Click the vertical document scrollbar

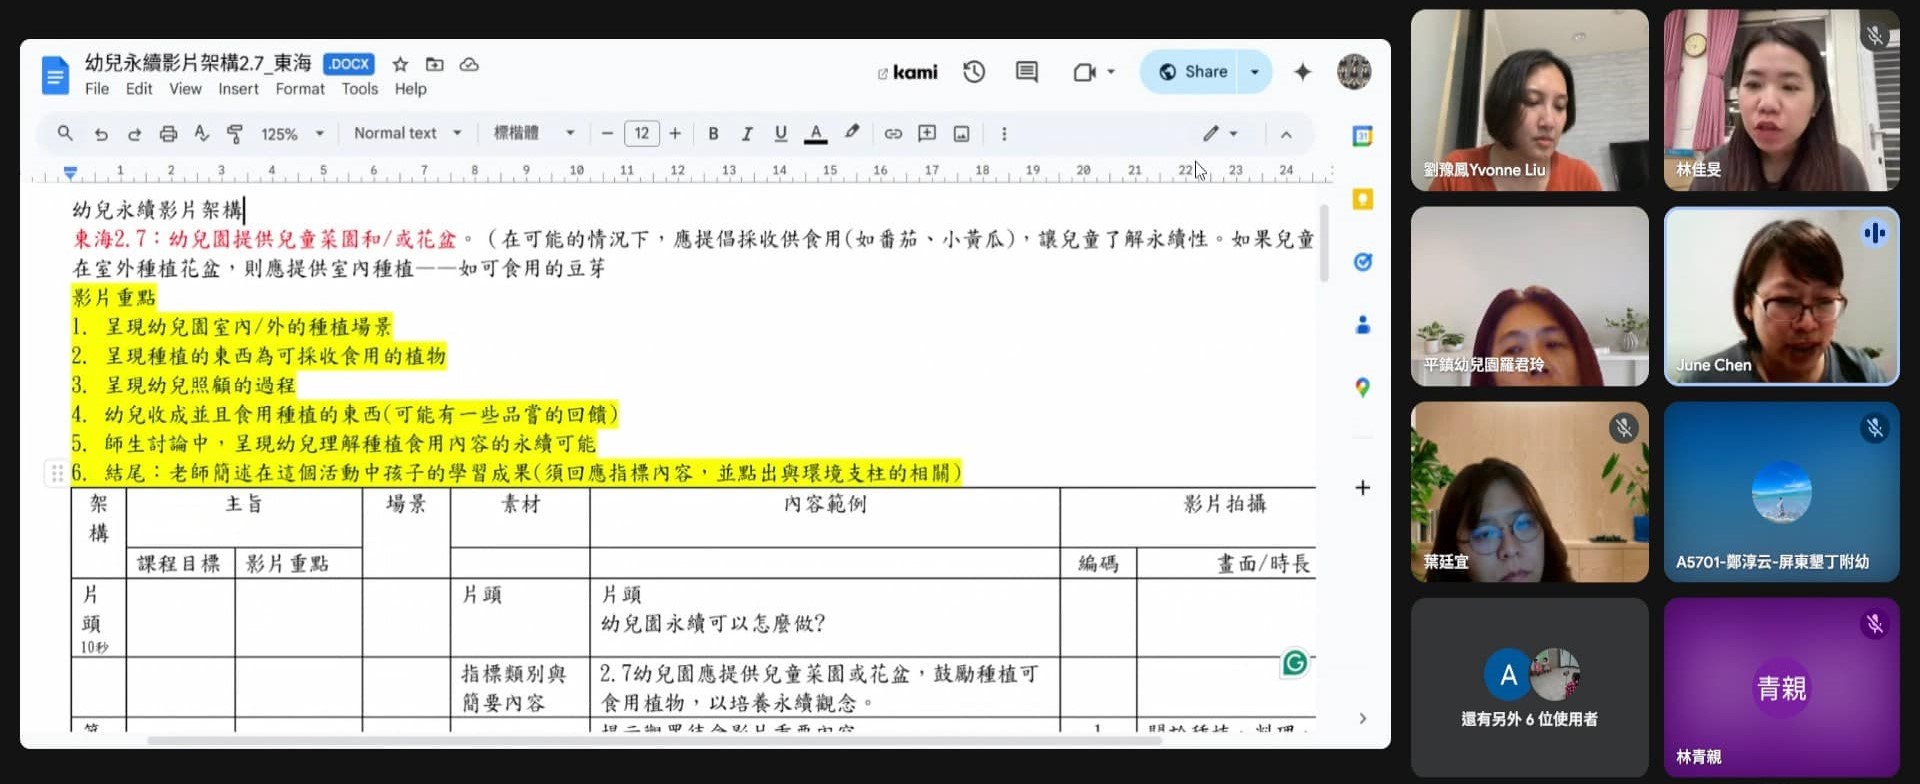pyautogui.click(x=1324, y=244)
